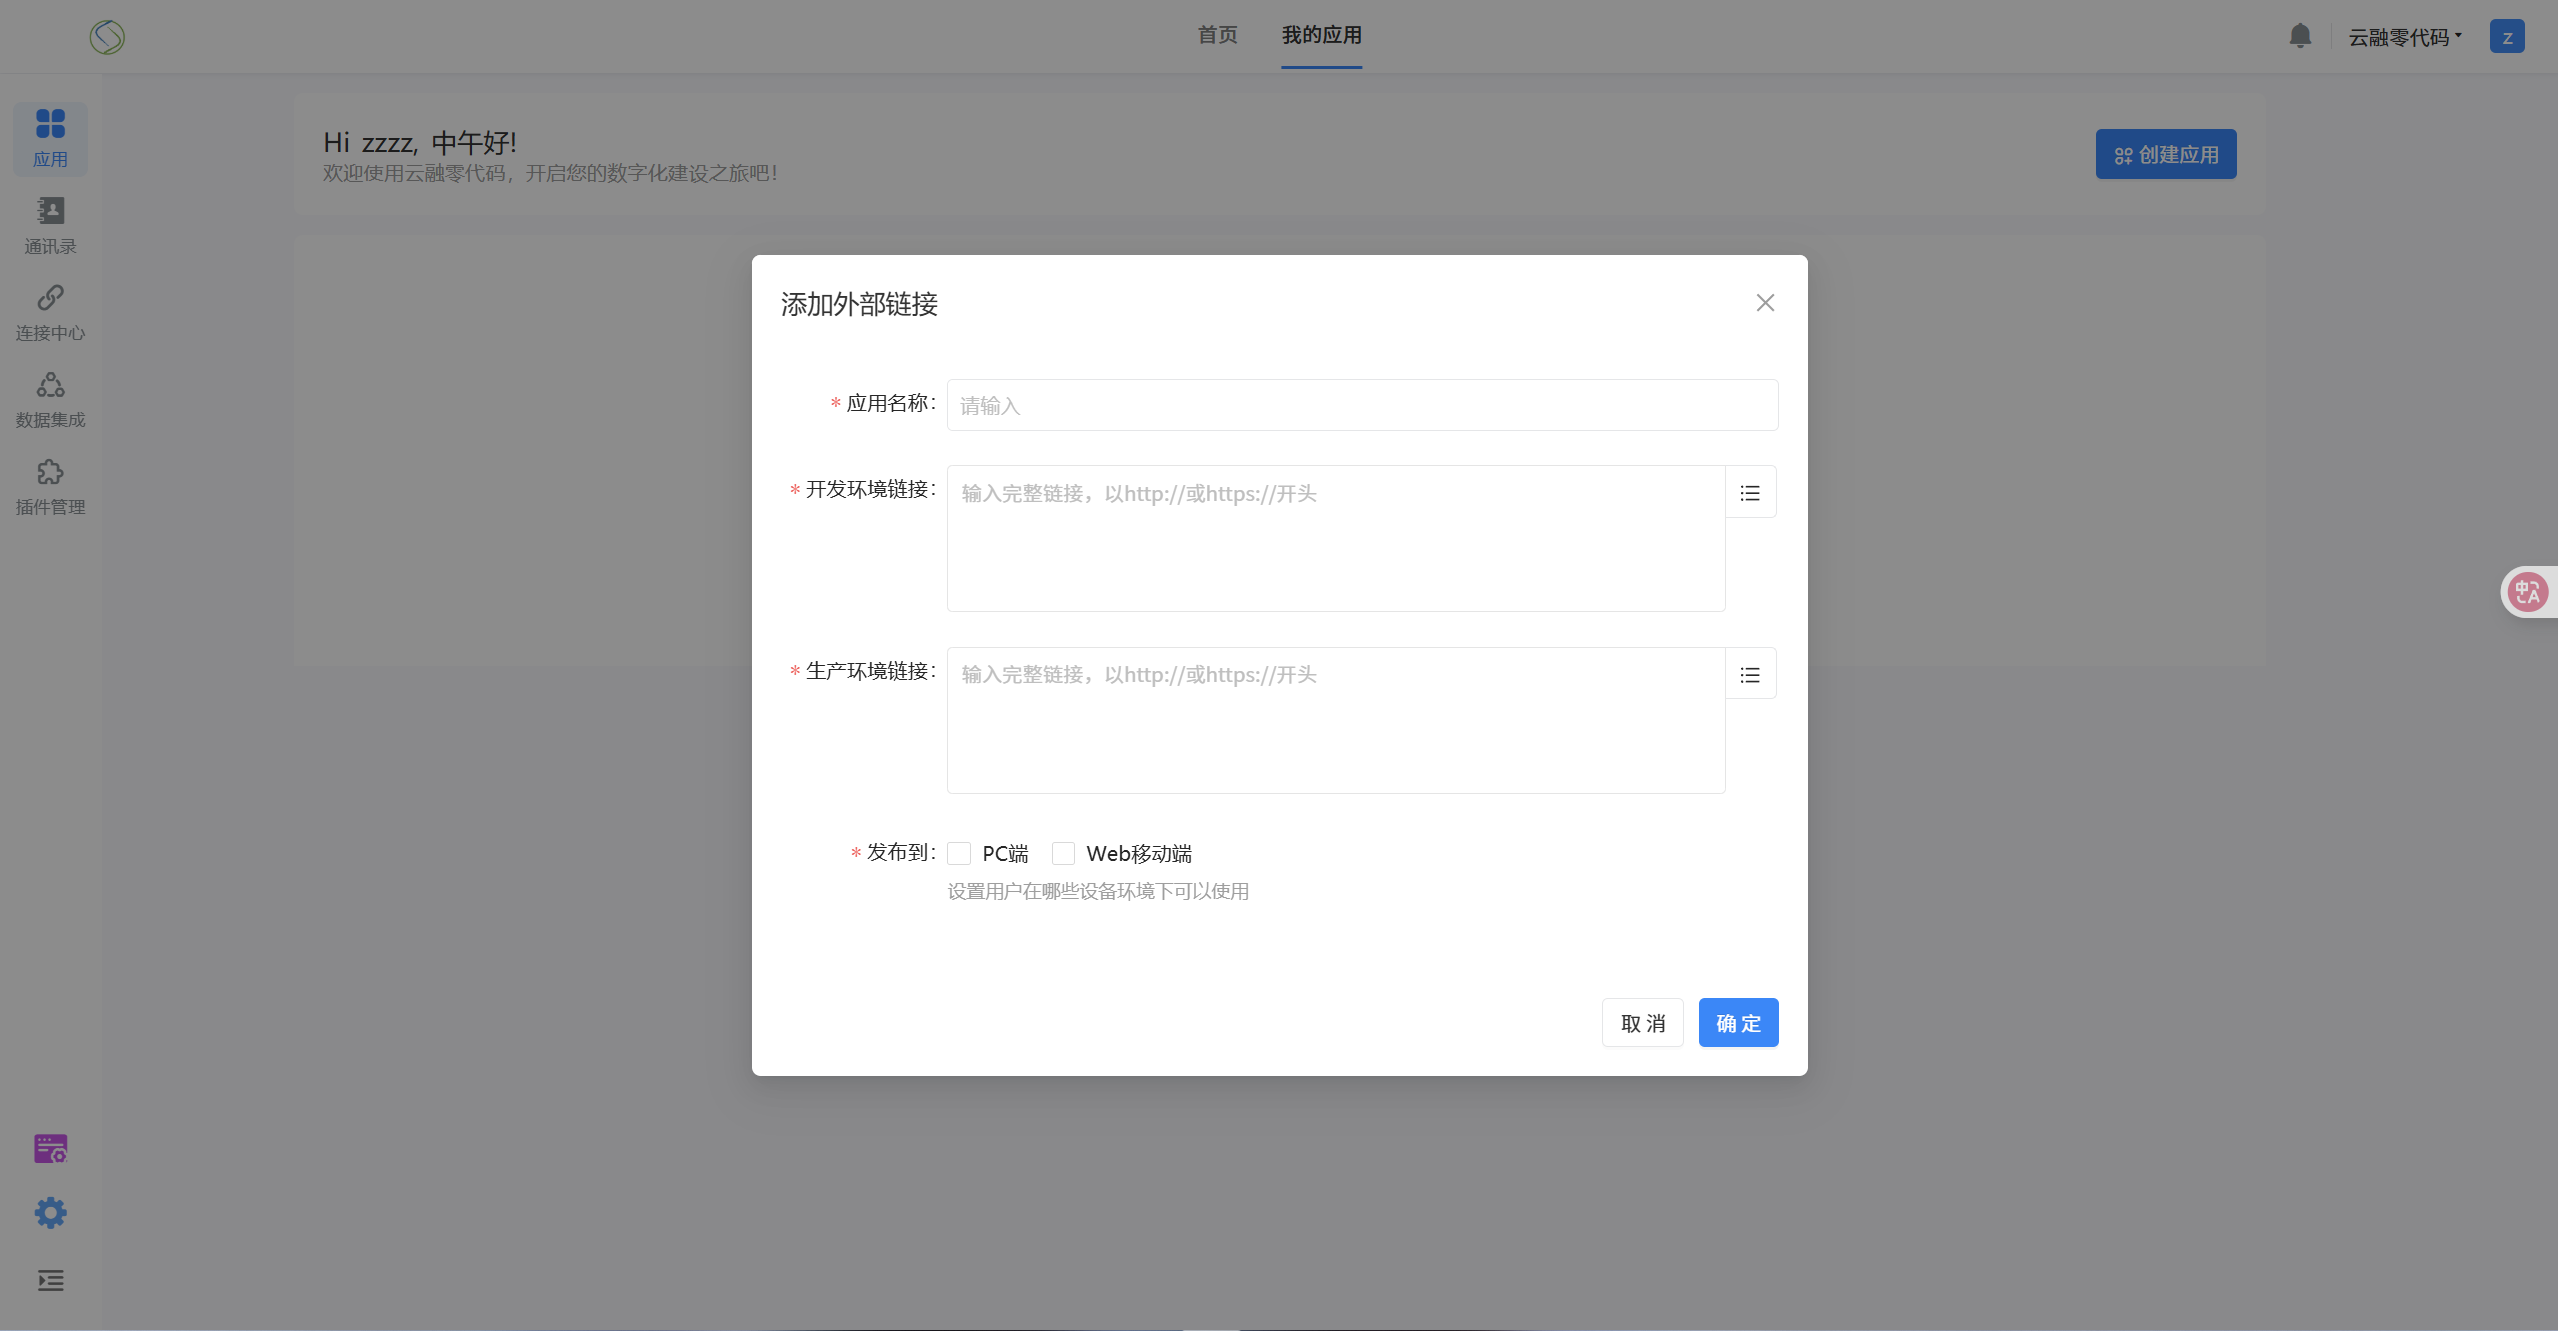Collapse the sidebar menu icon
Image resolution: width=2558 pixels, height=1331 pixels.
(50, 1280)
